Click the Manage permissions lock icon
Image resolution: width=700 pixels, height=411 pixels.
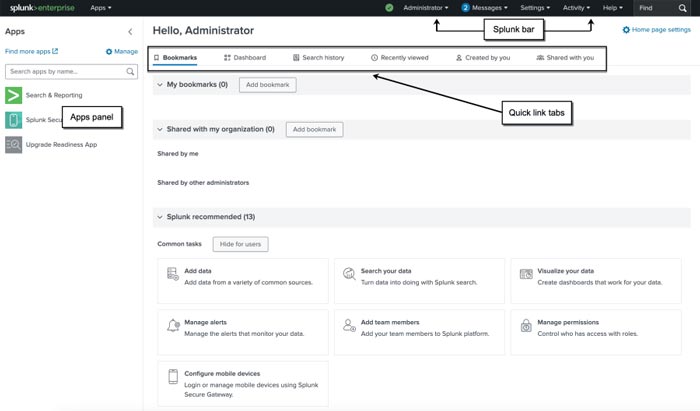(x=526, y=325)
